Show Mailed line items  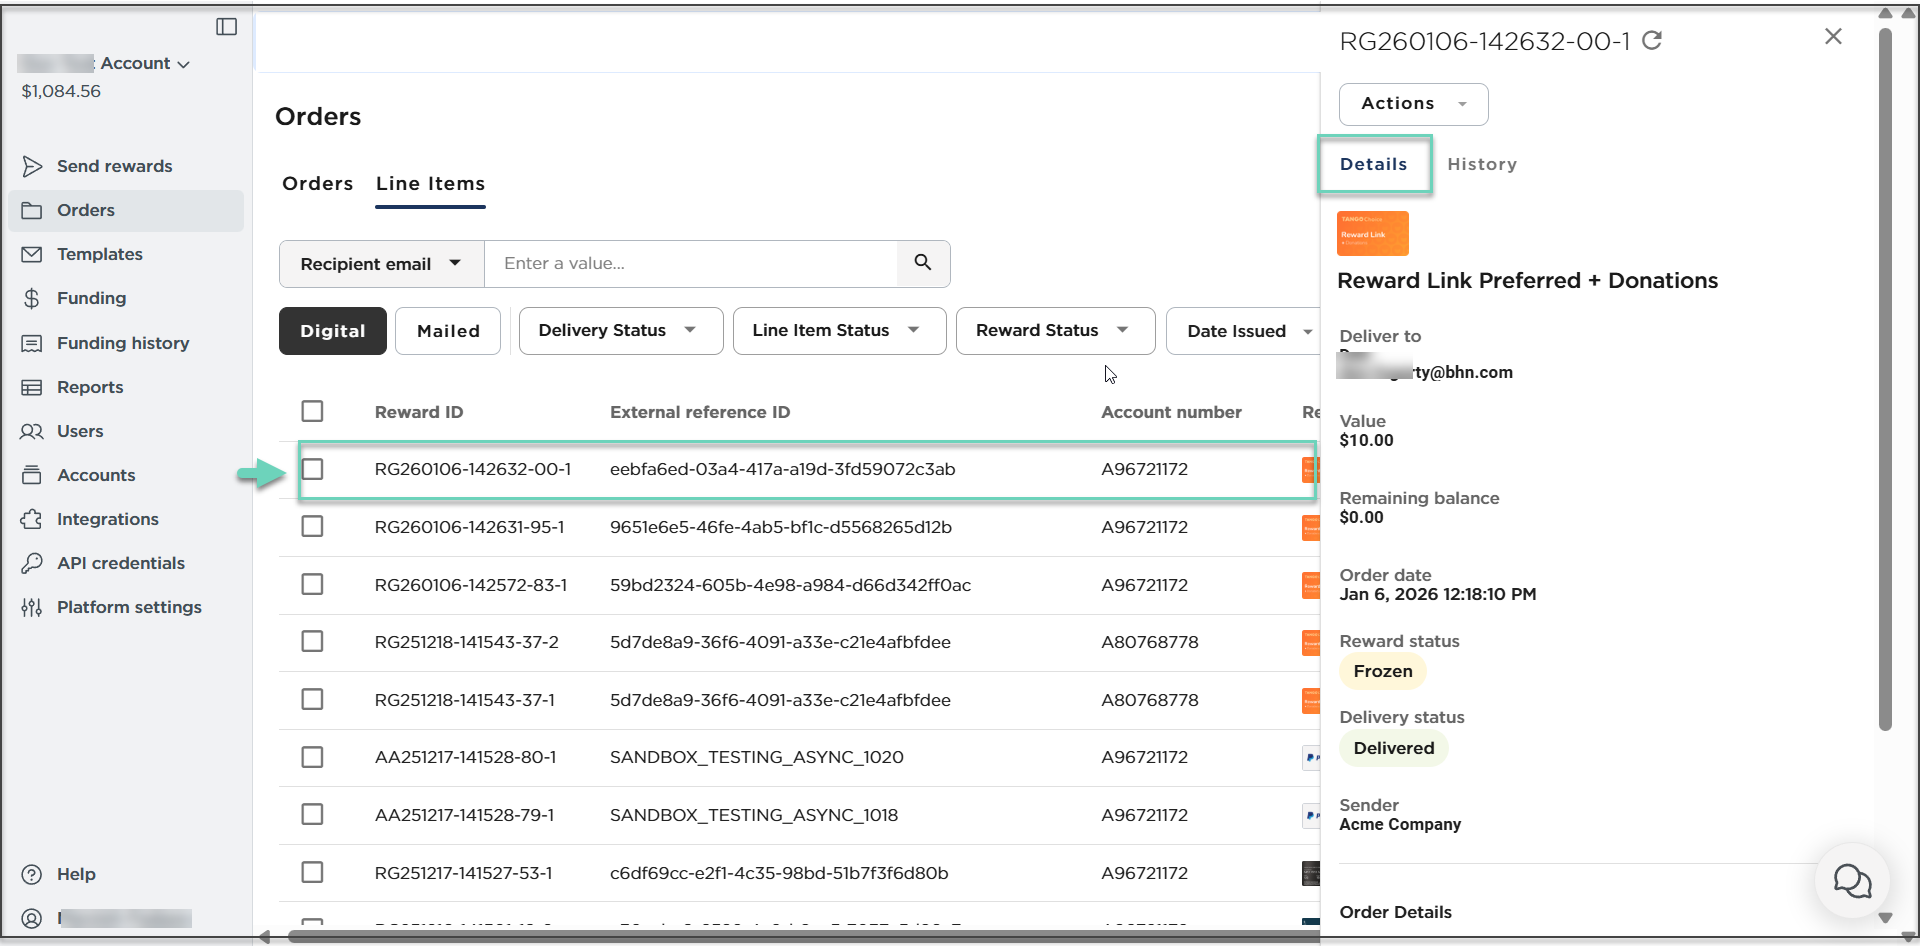(x=447, y=331)
